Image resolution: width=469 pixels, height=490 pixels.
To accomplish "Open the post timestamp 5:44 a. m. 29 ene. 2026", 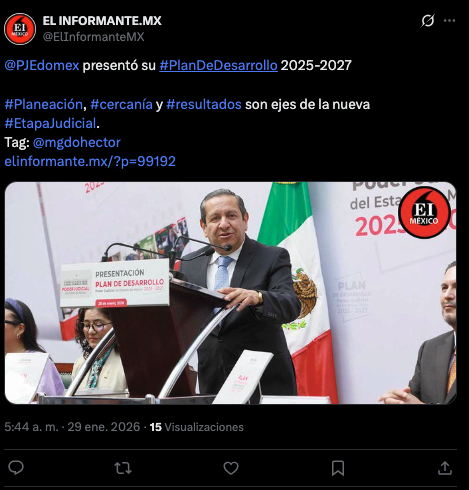I will (72, 427).
